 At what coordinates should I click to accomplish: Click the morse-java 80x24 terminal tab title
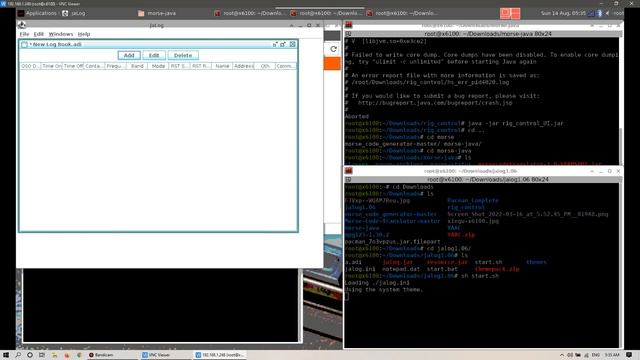point(488,34)
